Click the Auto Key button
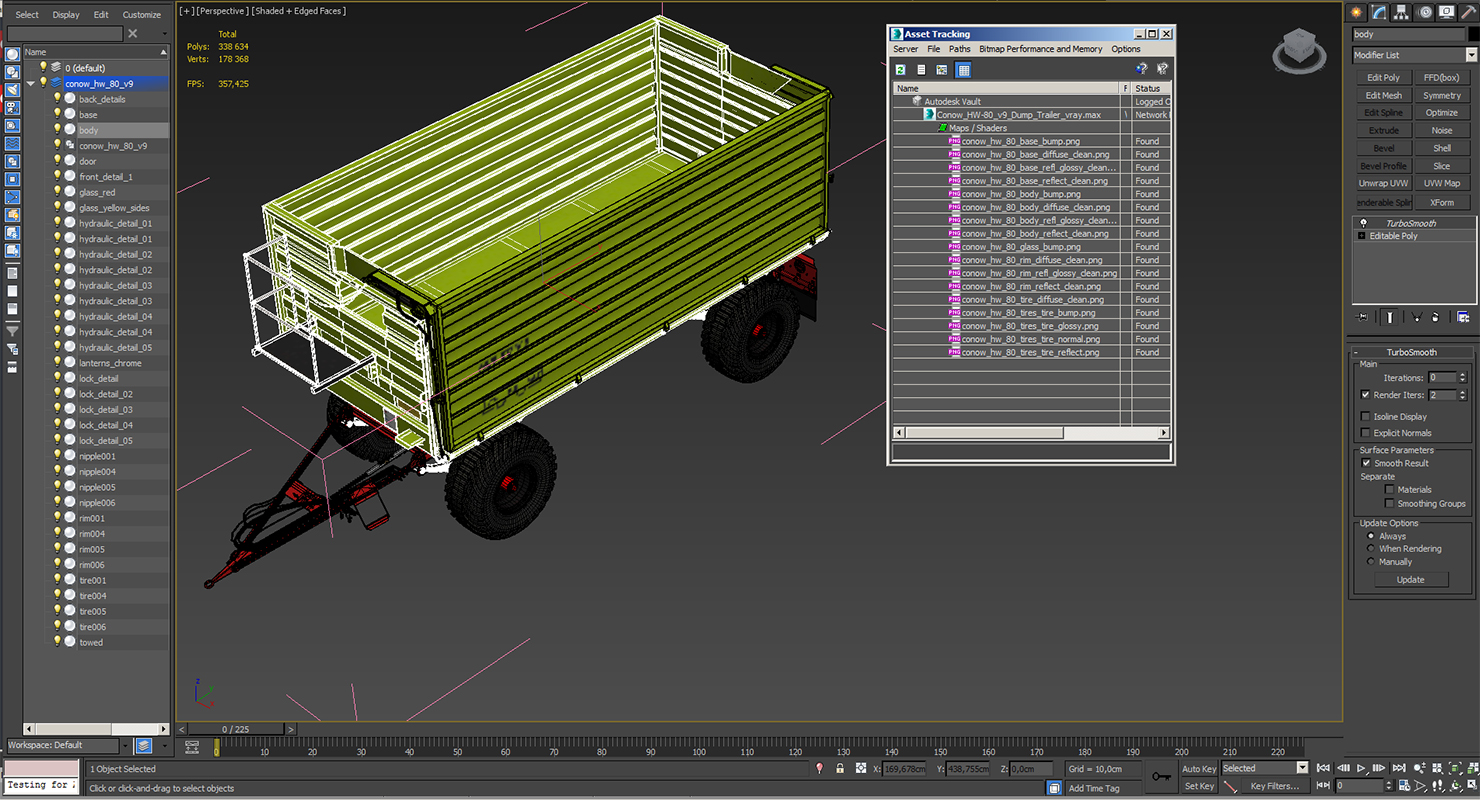This screenshot has width=1480, height=800. [1198, 769]
